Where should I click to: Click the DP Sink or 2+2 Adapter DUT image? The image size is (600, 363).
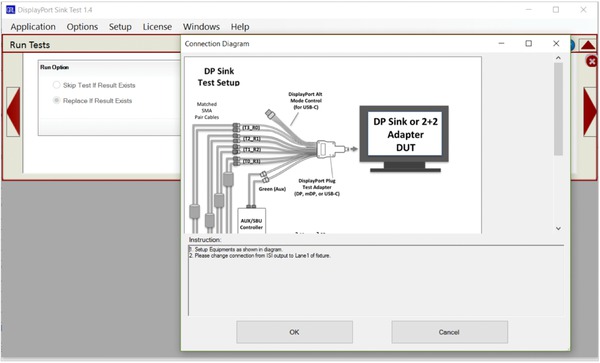click(404, 138)
